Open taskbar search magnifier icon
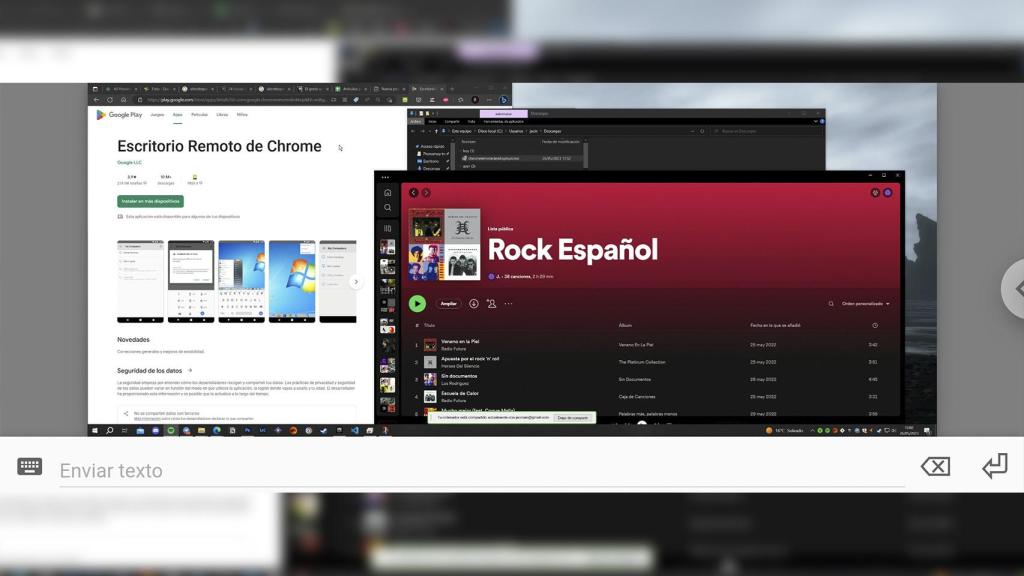The height and width of the screenshot is (576, 1024). coord(110,430)
